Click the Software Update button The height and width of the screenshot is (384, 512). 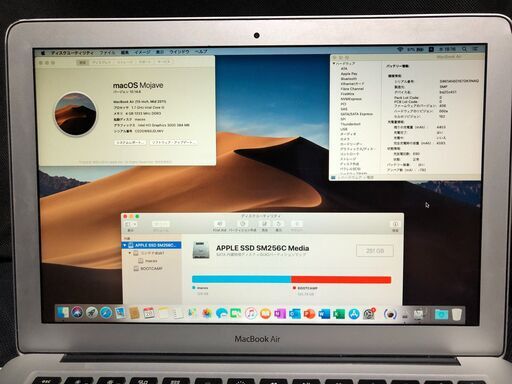pos(172,142)
